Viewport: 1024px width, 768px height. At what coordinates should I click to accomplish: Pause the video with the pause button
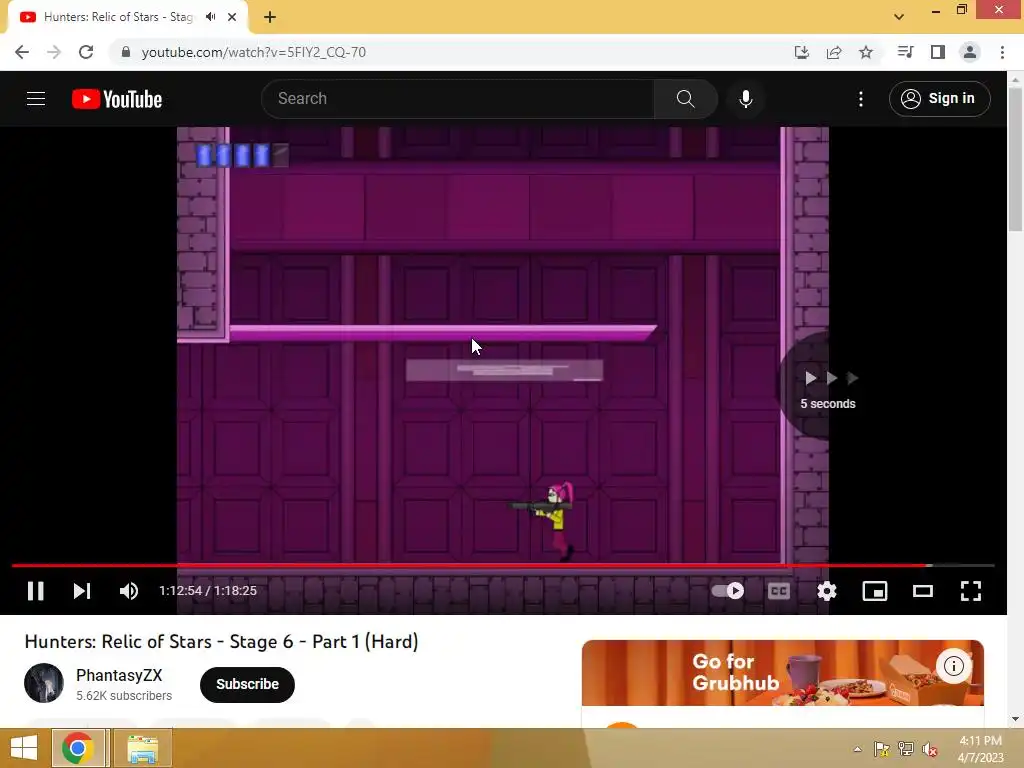[x=36, y=591]
